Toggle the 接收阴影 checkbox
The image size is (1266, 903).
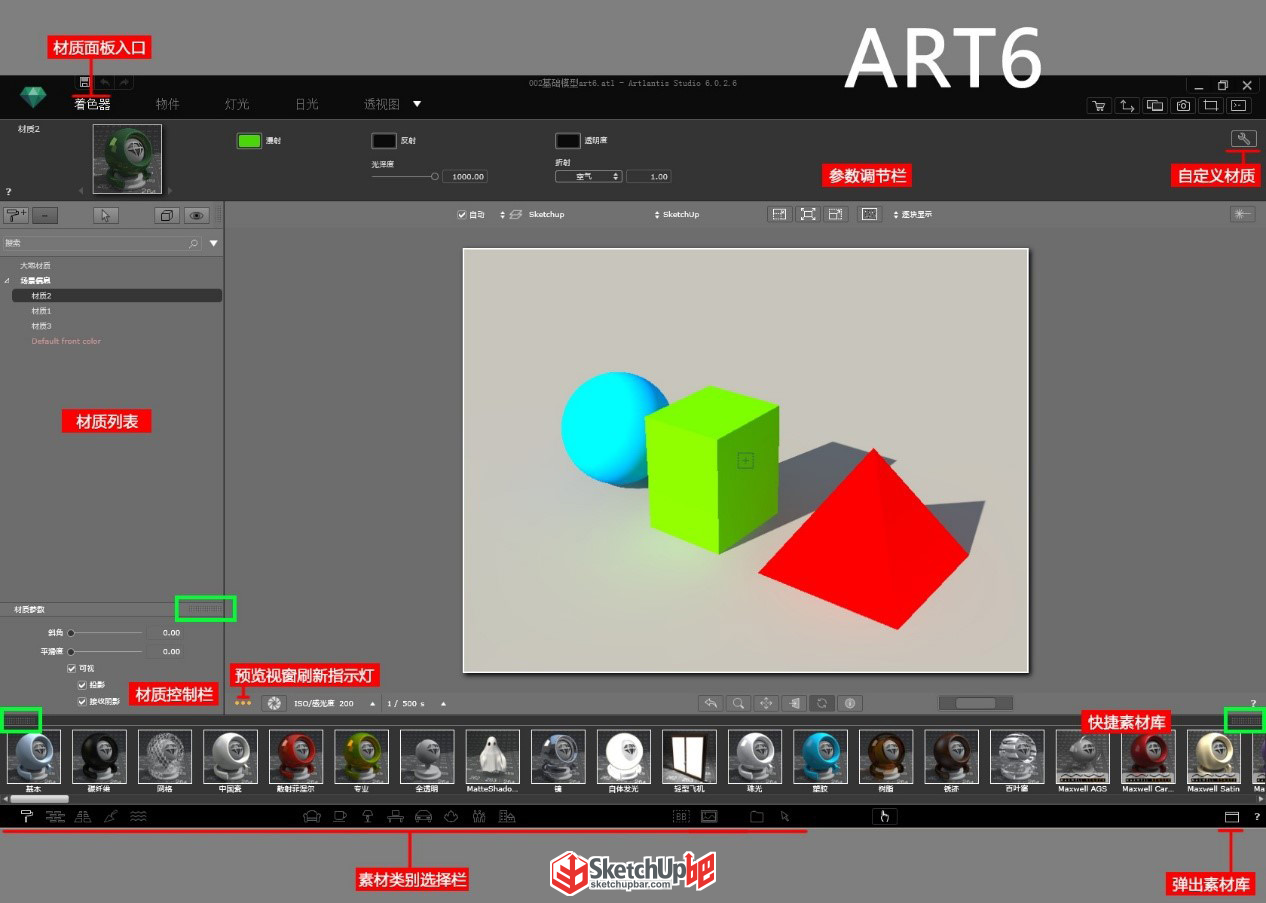[82, 701]
